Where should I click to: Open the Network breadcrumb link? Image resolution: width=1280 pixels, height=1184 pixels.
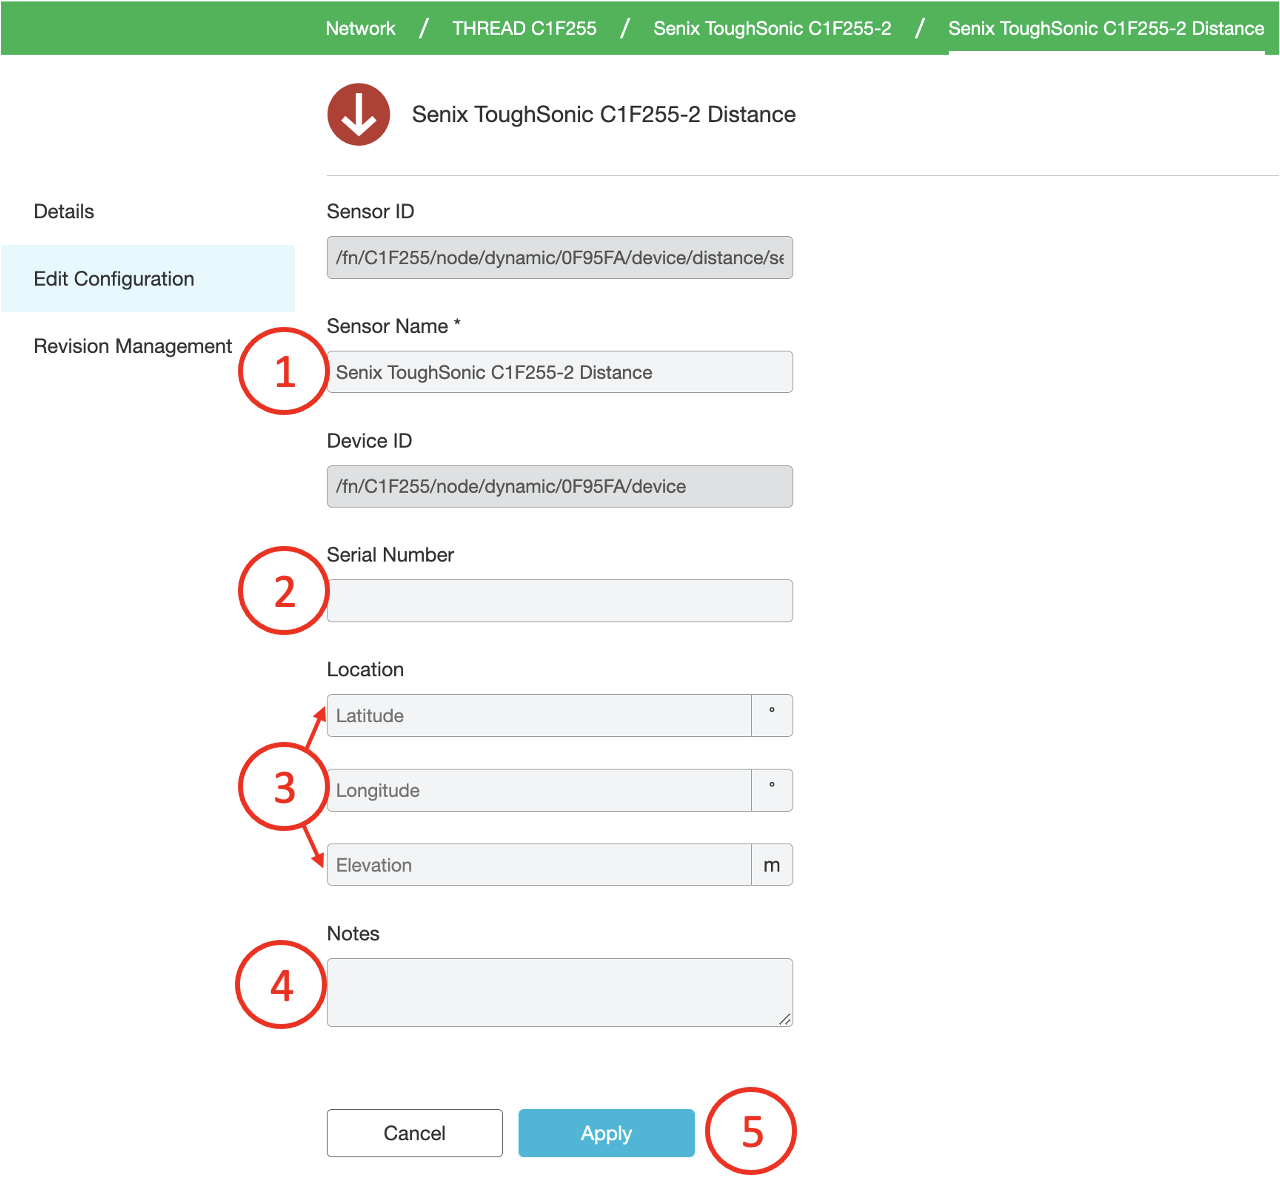click(360, 28)
